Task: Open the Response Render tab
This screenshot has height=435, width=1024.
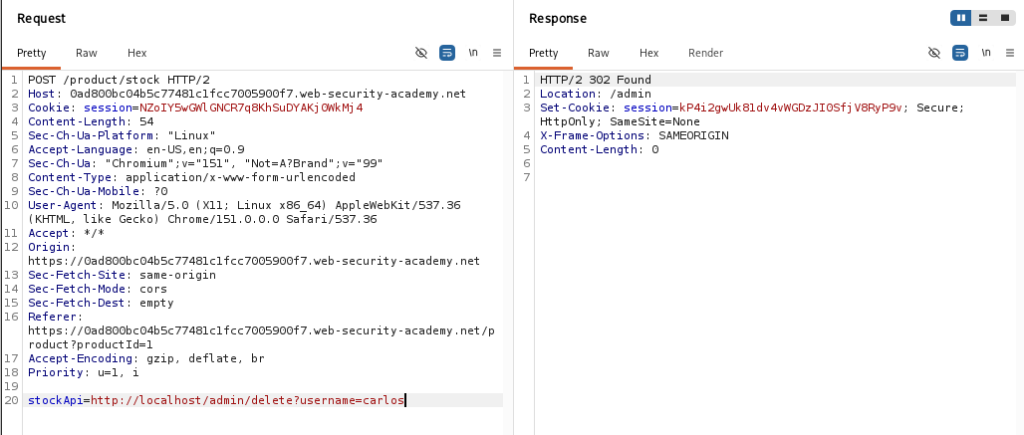Action: click(x=705, y=54)
